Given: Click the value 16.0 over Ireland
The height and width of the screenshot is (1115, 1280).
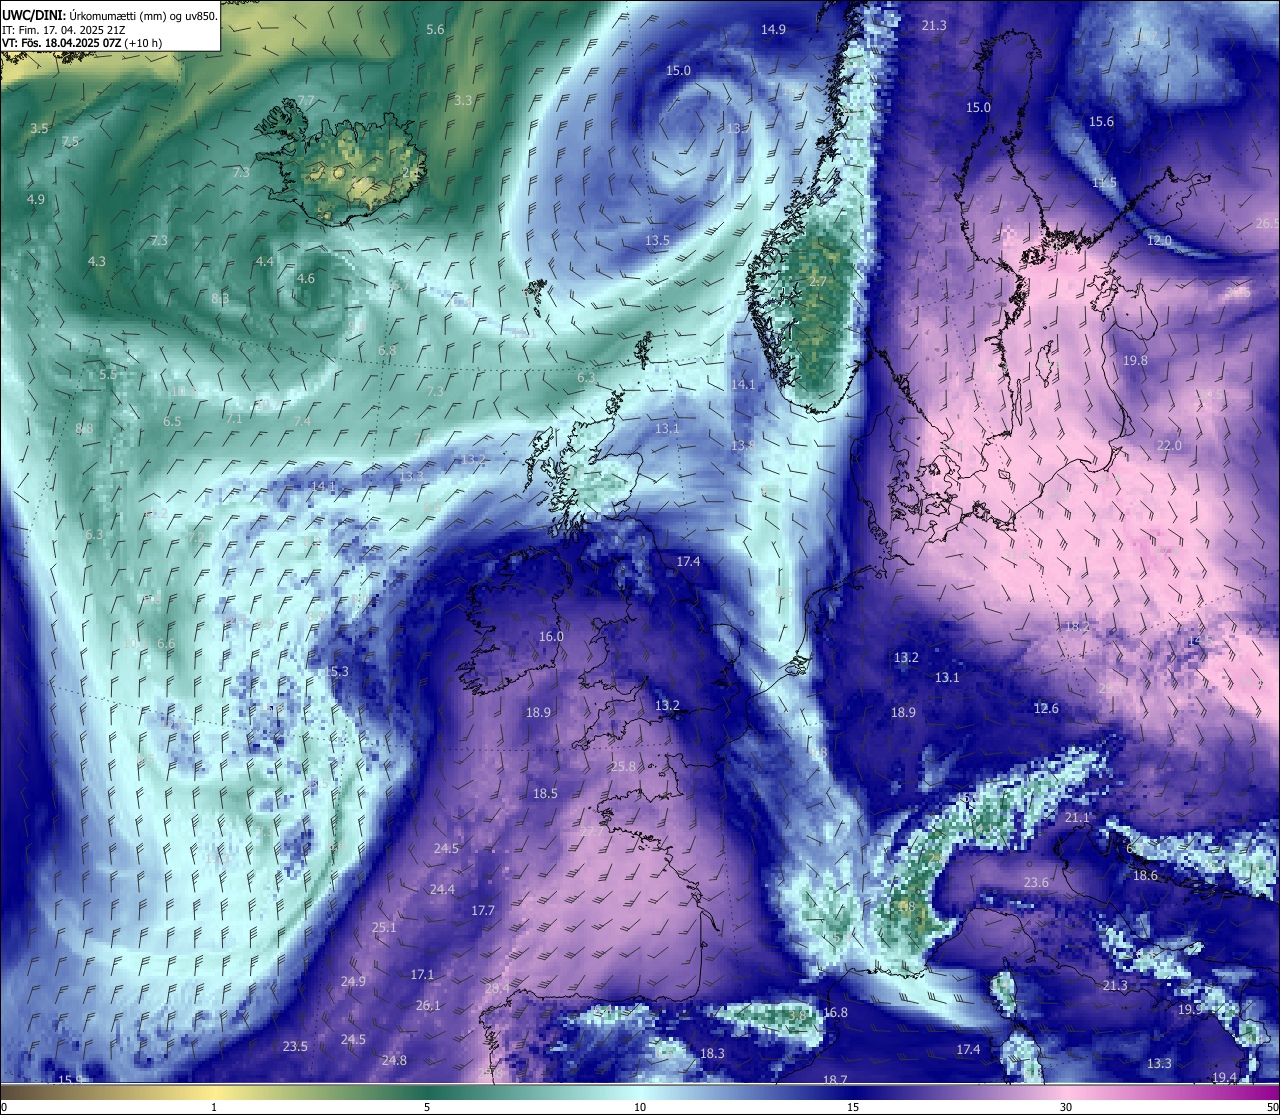Looking at the screenshot, I should pos(551,637).
